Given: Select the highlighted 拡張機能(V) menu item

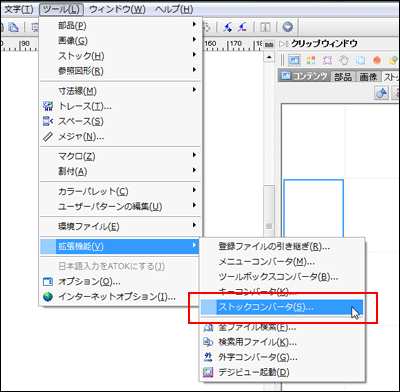Looking at the screenshot, I should coord(120,246).
